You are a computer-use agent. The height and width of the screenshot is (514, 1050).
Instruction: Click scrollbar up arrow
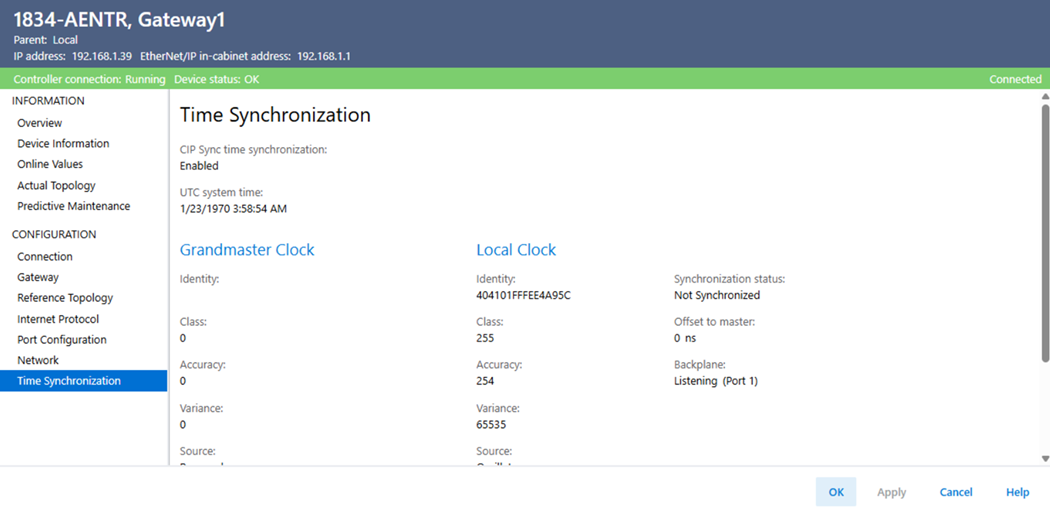pyautogui.click(x=1045, y=96)
